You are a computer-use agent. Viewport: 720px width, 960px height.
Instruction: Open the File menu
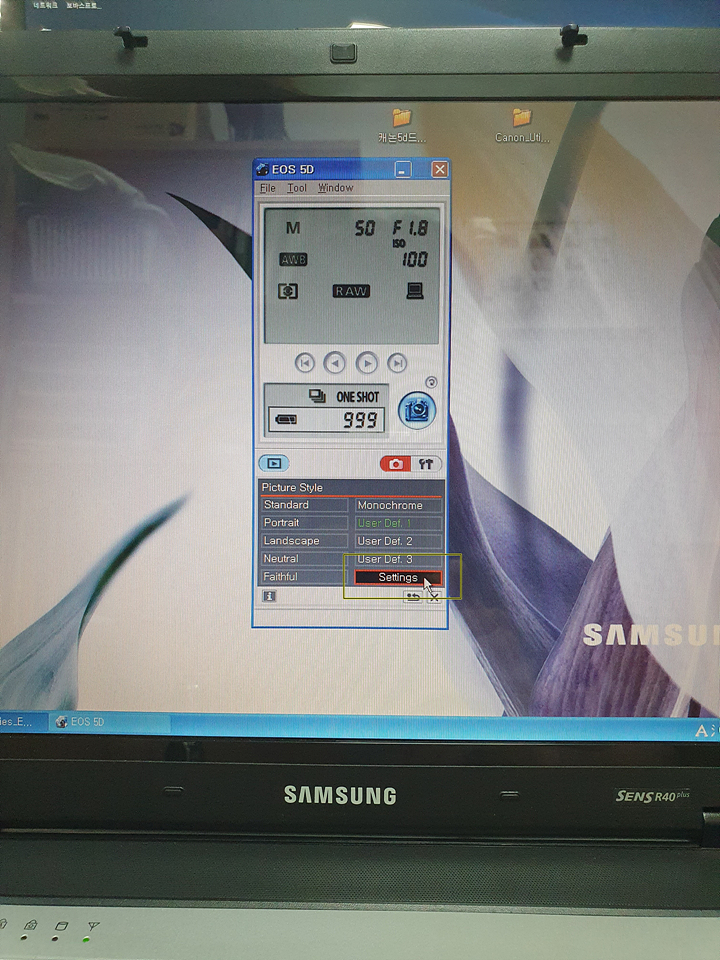pyautogui.click(x=268, y=188)
